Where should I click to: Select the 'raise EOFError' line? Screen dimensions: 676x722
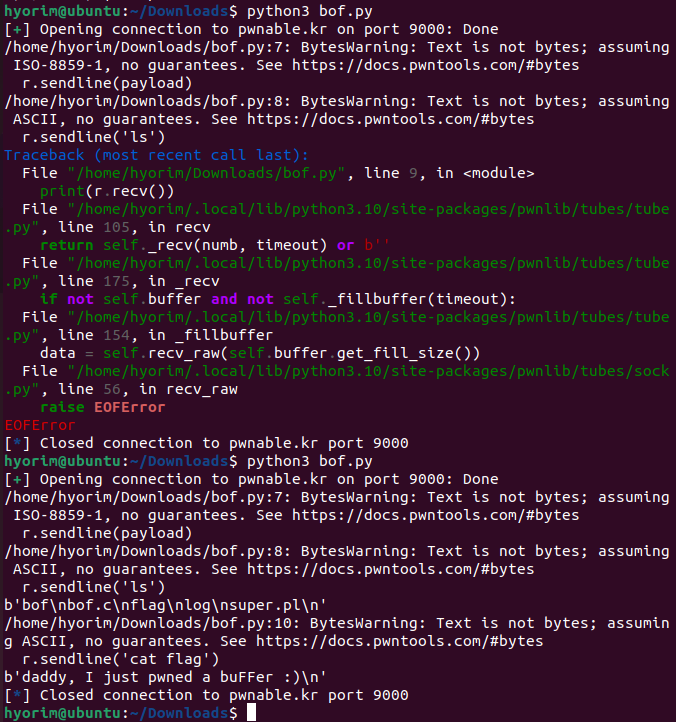point(102,407)
